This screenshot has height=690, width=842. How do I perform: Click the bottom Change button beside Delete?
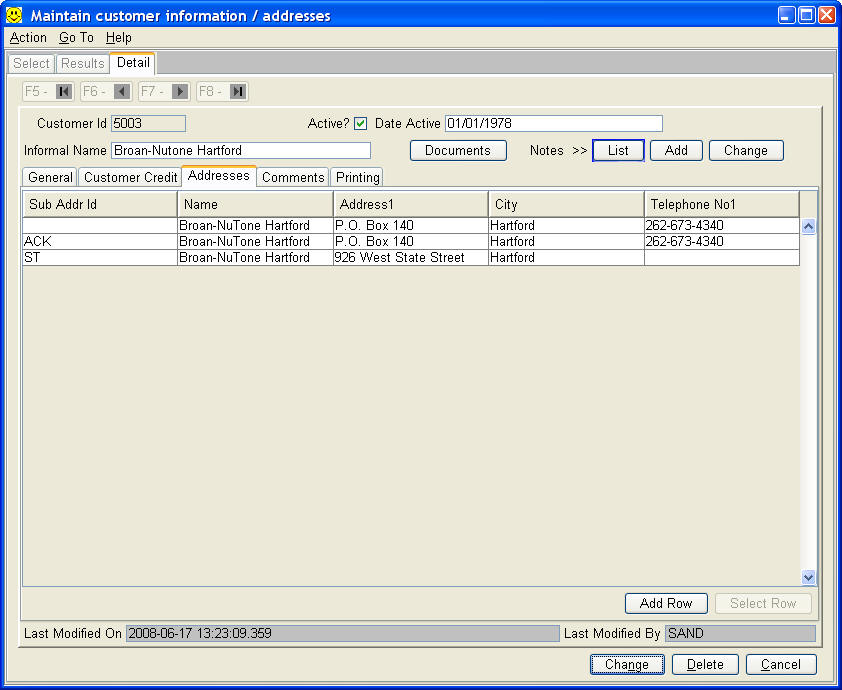(627, 665)
